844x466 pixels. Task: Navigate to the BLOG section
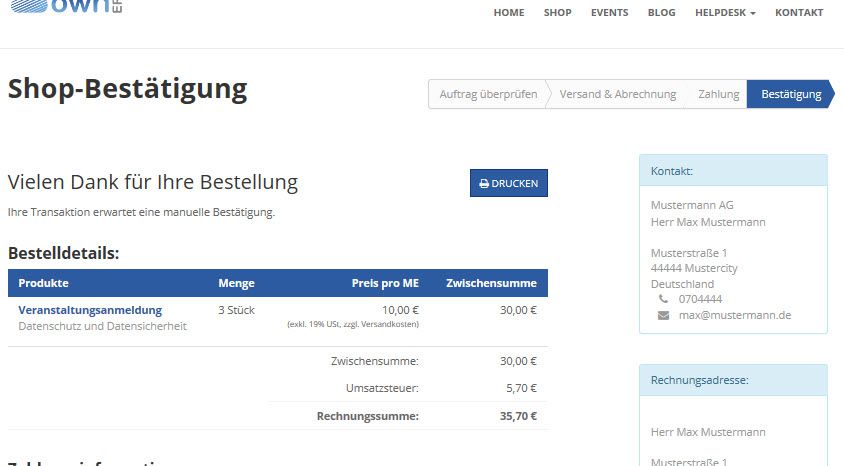661,13
